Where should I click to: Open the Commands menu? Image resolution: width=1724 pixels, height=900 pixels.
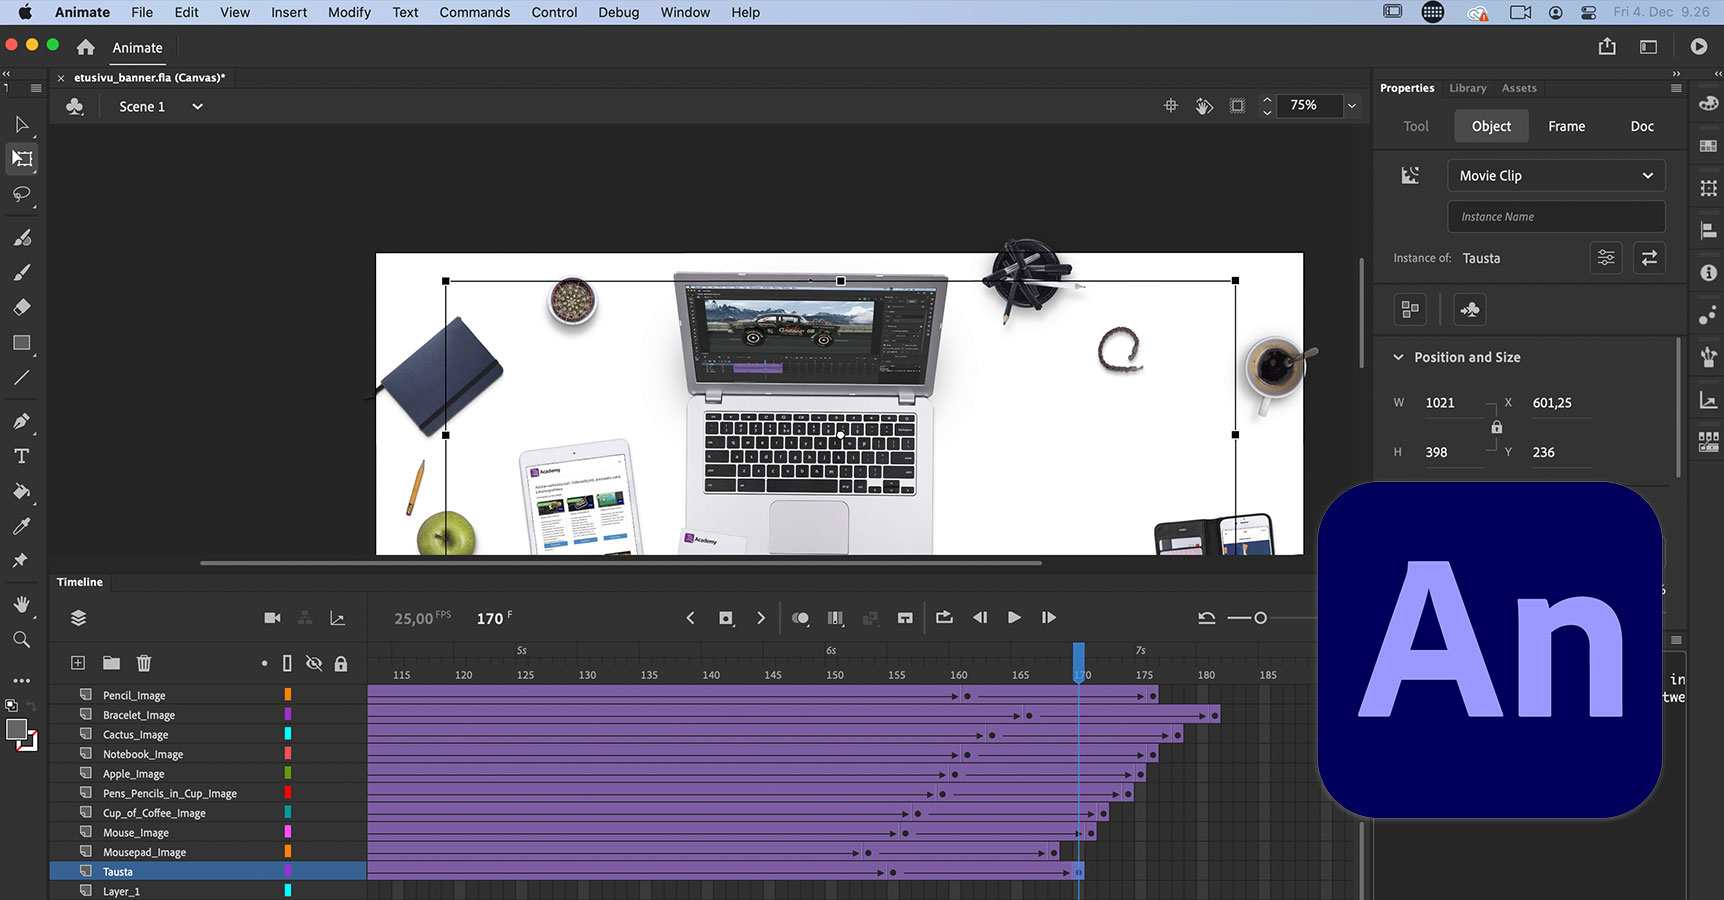(x=474, y=12)
